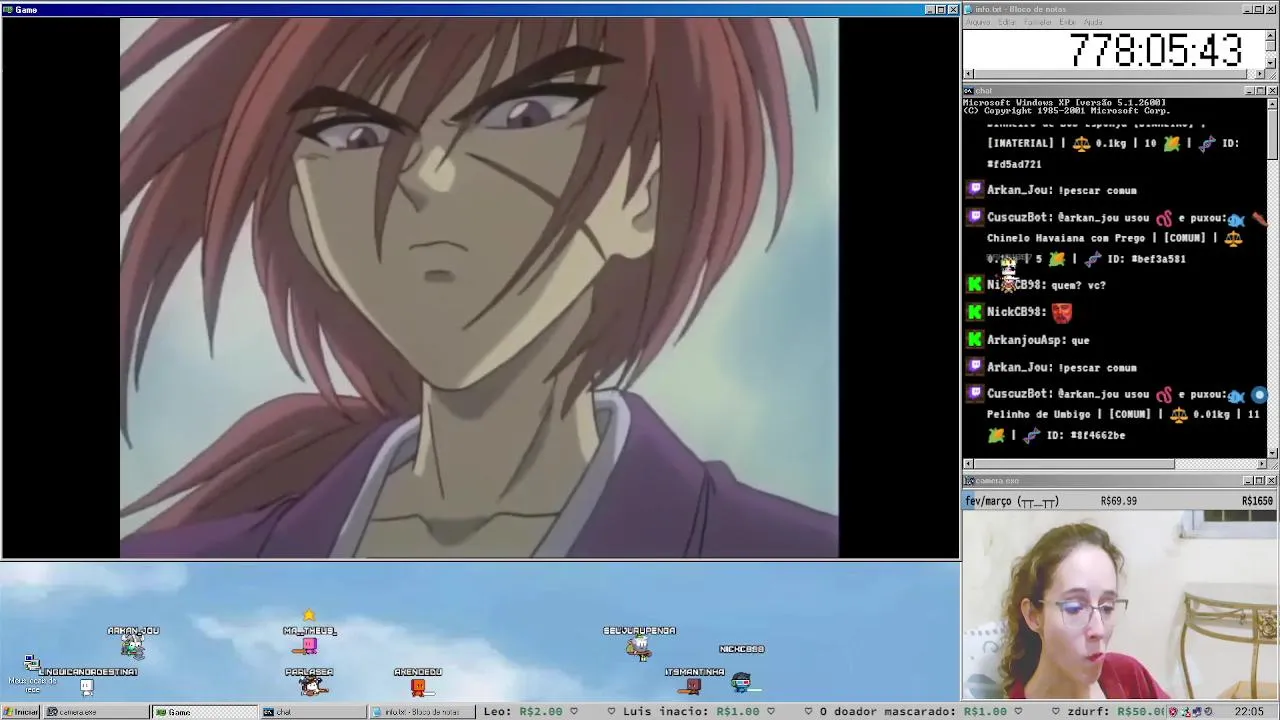
Task: Click the 'fev/março' label in camera window
Action: [988, 501]
